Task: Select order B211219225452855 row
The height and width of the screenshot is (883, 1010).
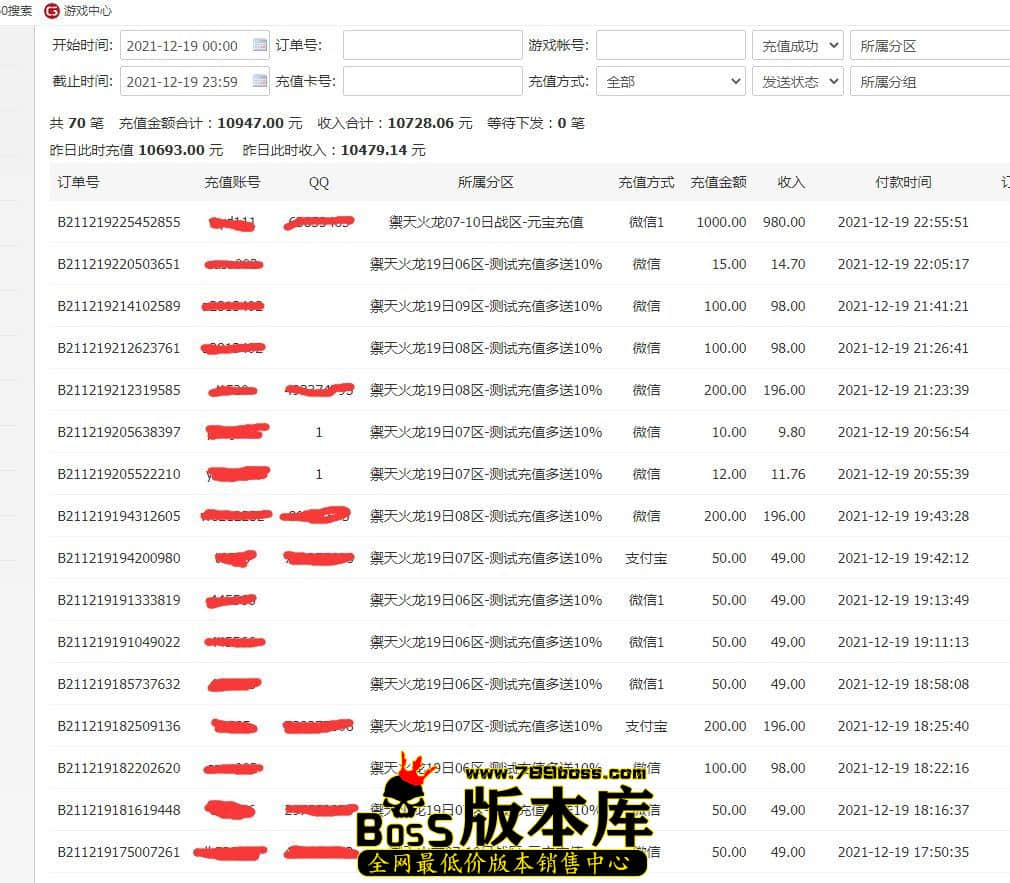Action: click(119, 222)
